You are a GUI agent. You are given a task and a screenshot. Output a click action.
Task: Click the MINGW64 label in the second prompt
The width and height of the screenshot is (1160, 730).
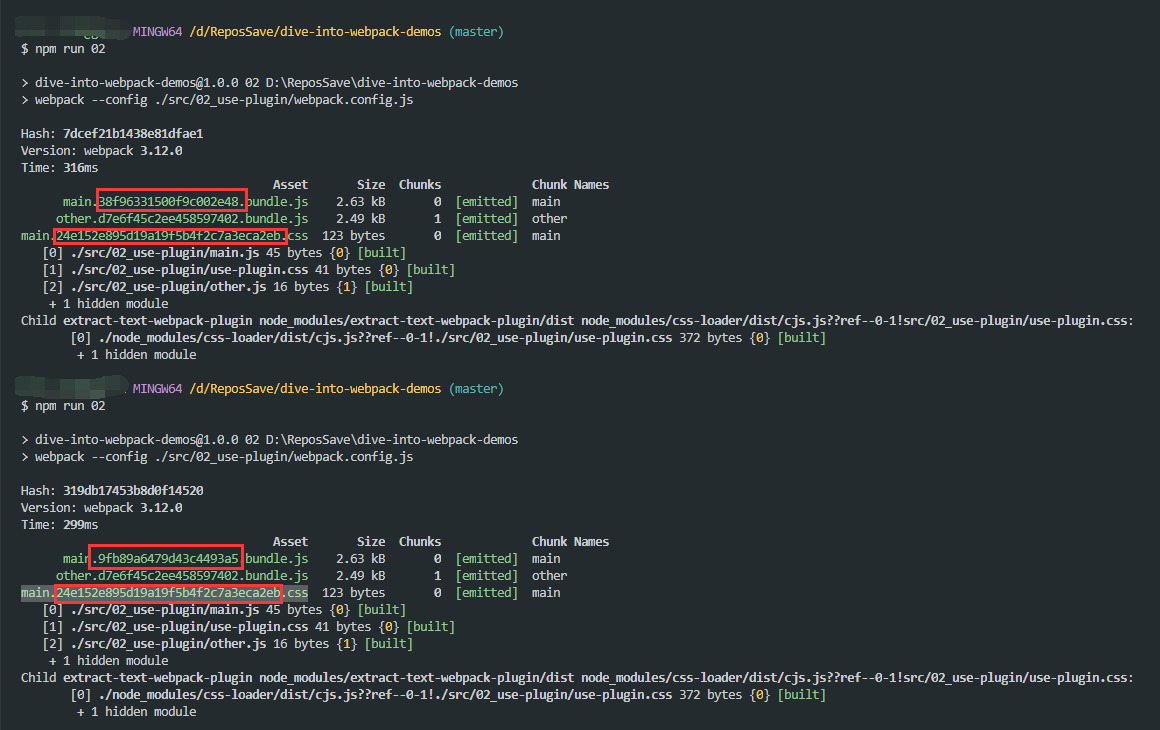[158, 389]
